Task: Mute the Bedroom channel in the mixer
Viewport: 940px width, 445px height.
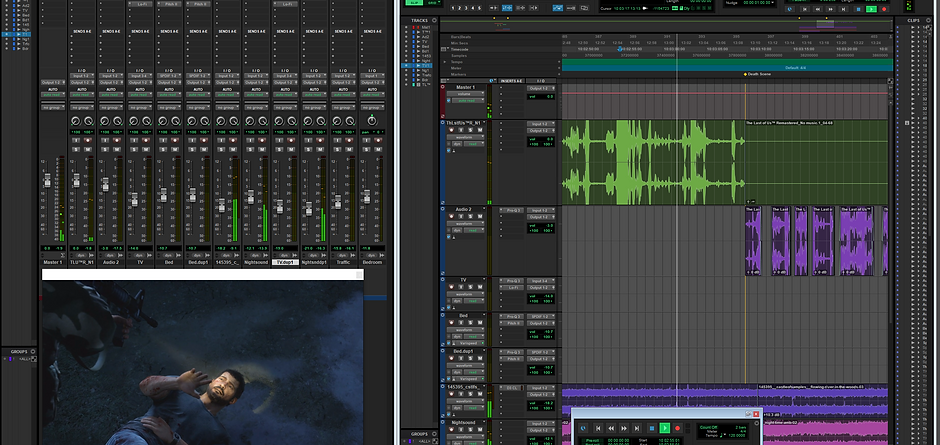Action: tap(379, 149)
